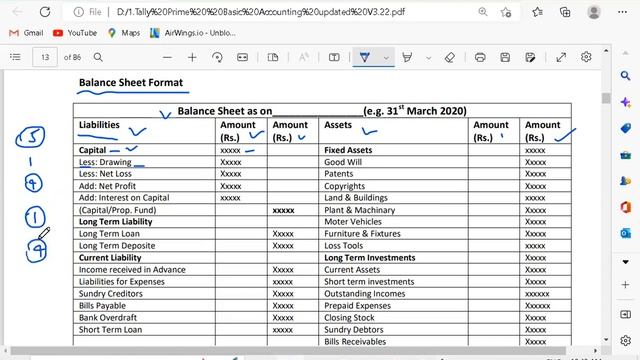Open the Games icon in the sidebar
The width and height of the screenshot is (640, 360).
(625, 181)
